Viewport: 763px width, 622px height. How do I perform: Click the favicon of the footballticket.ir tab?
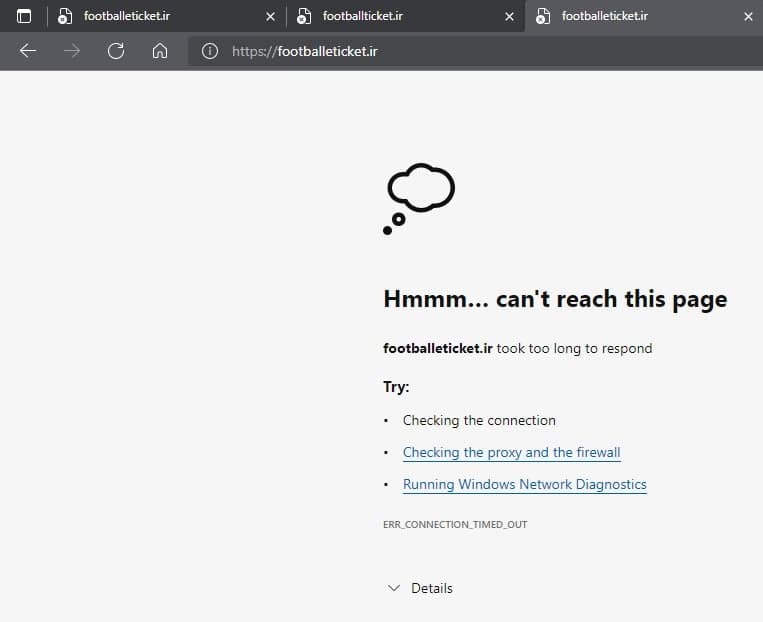(305, 16)
